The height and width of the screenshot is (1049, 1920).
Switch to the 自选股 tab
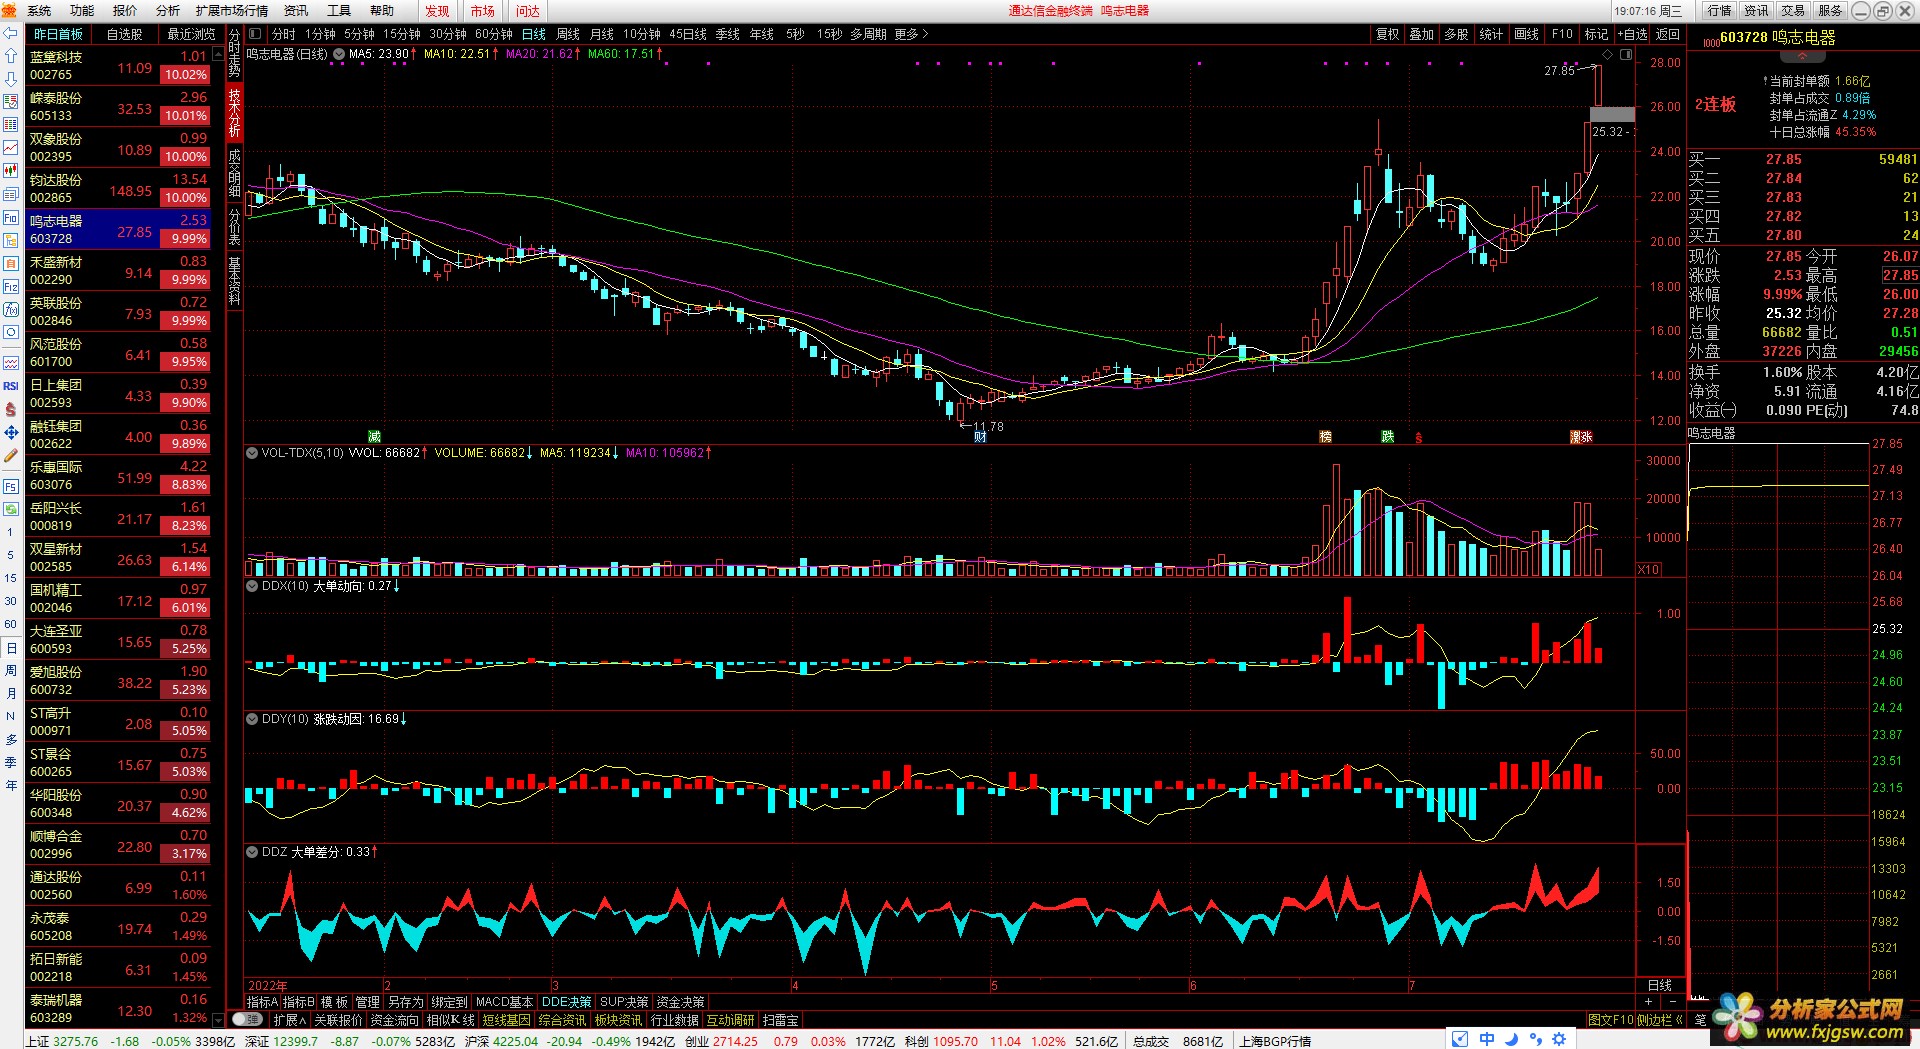pyautogui.click(x=125, y=34)
